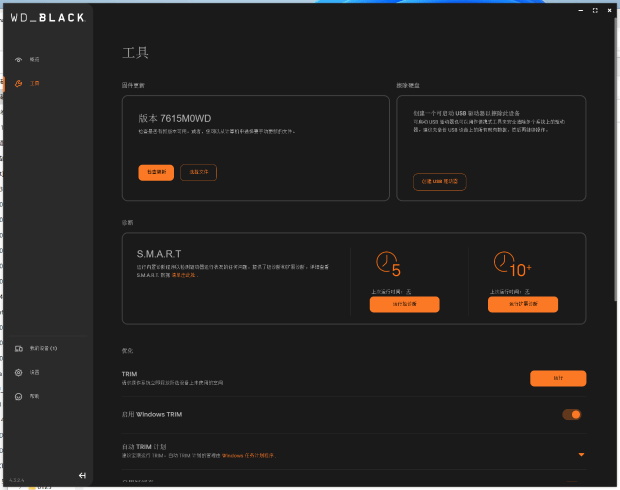This screenshot has width=620, height=490.
Task: Click the 检查更新 firmware button
Action: pos(156,172)
